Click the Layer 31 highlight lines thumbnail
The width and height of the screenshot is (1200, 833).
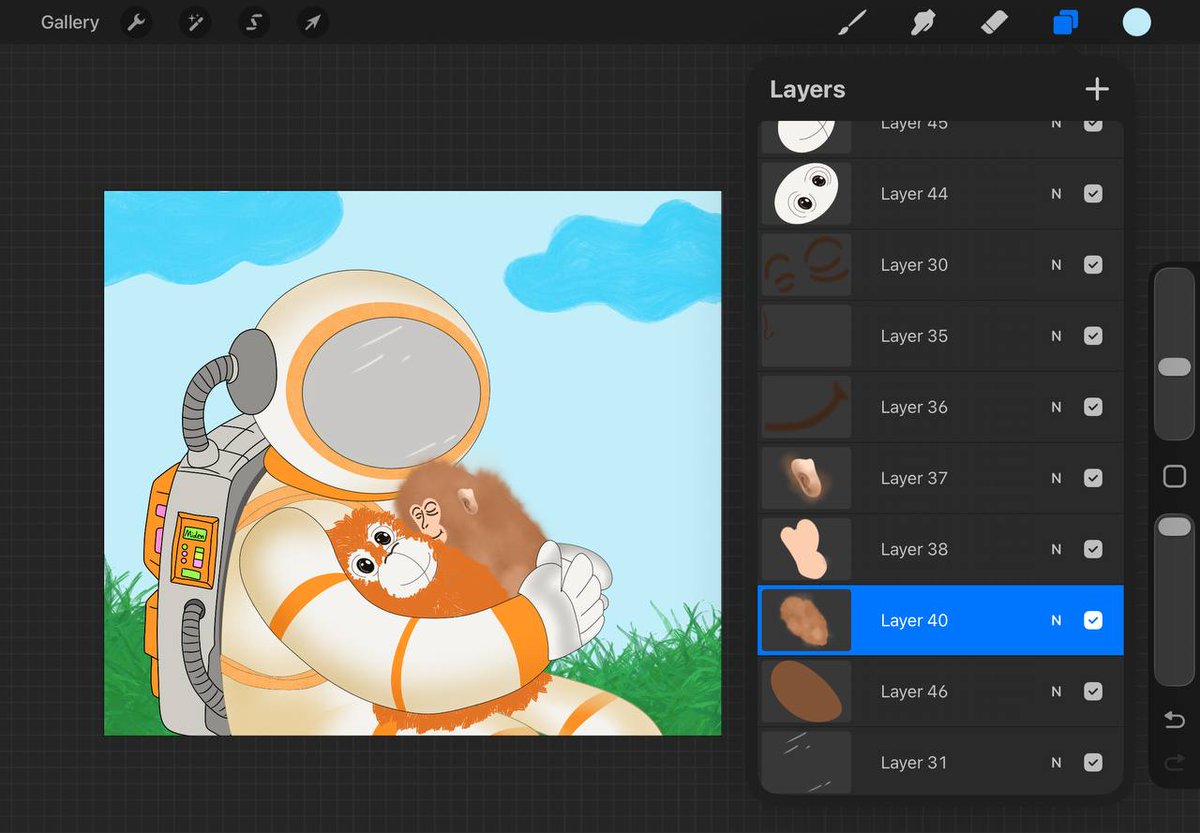(806, 762)
